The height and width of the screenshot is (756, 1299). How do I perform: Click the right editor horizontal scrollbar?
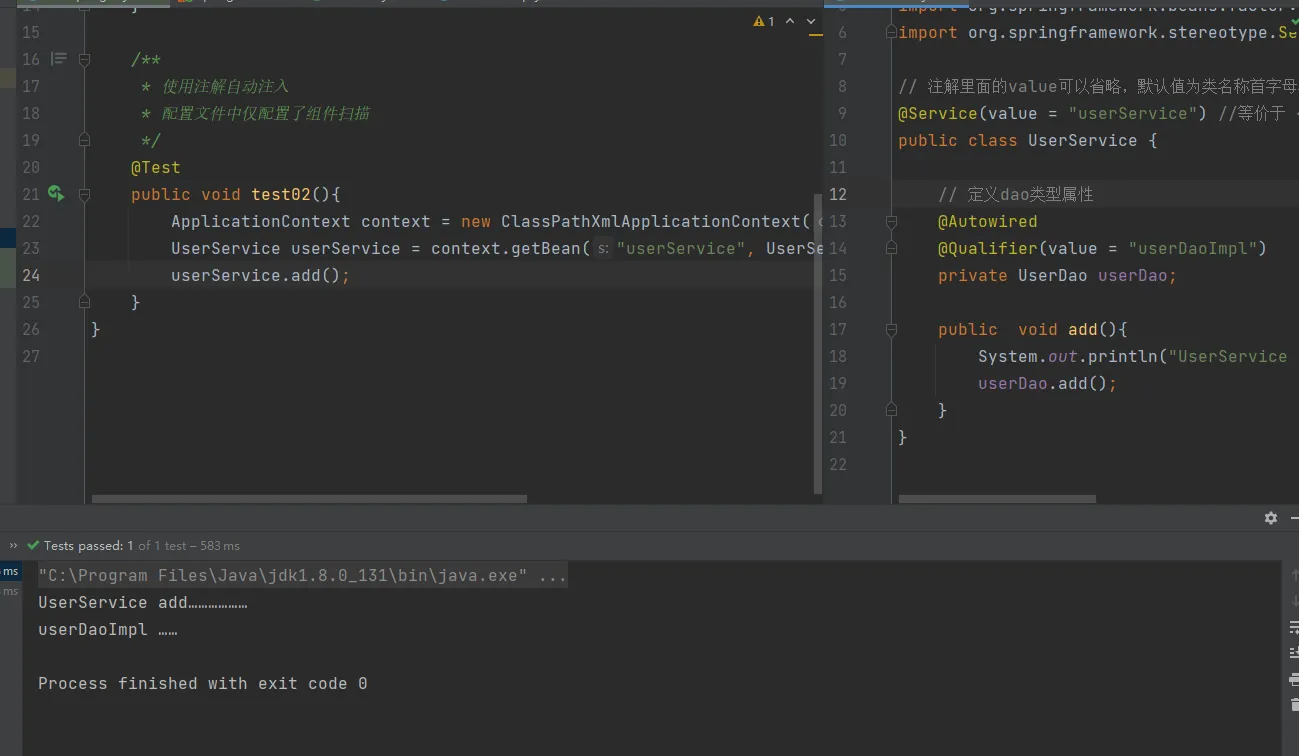pos(997,498)
